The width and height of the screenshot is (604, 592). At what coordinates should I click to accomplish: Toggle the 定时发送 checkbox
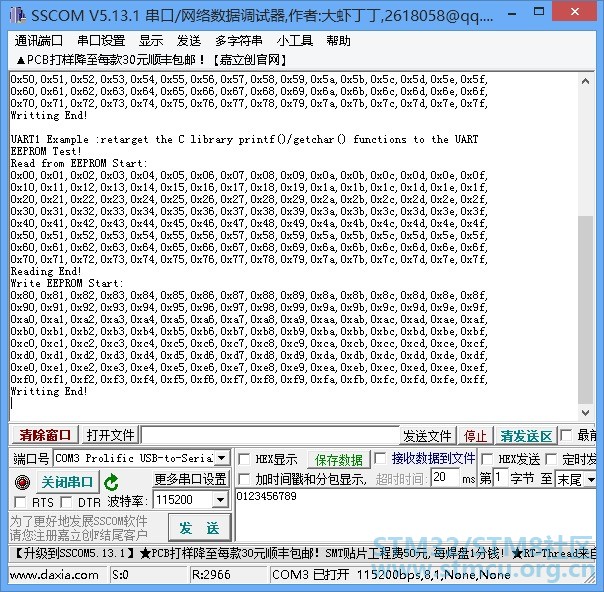551,459
